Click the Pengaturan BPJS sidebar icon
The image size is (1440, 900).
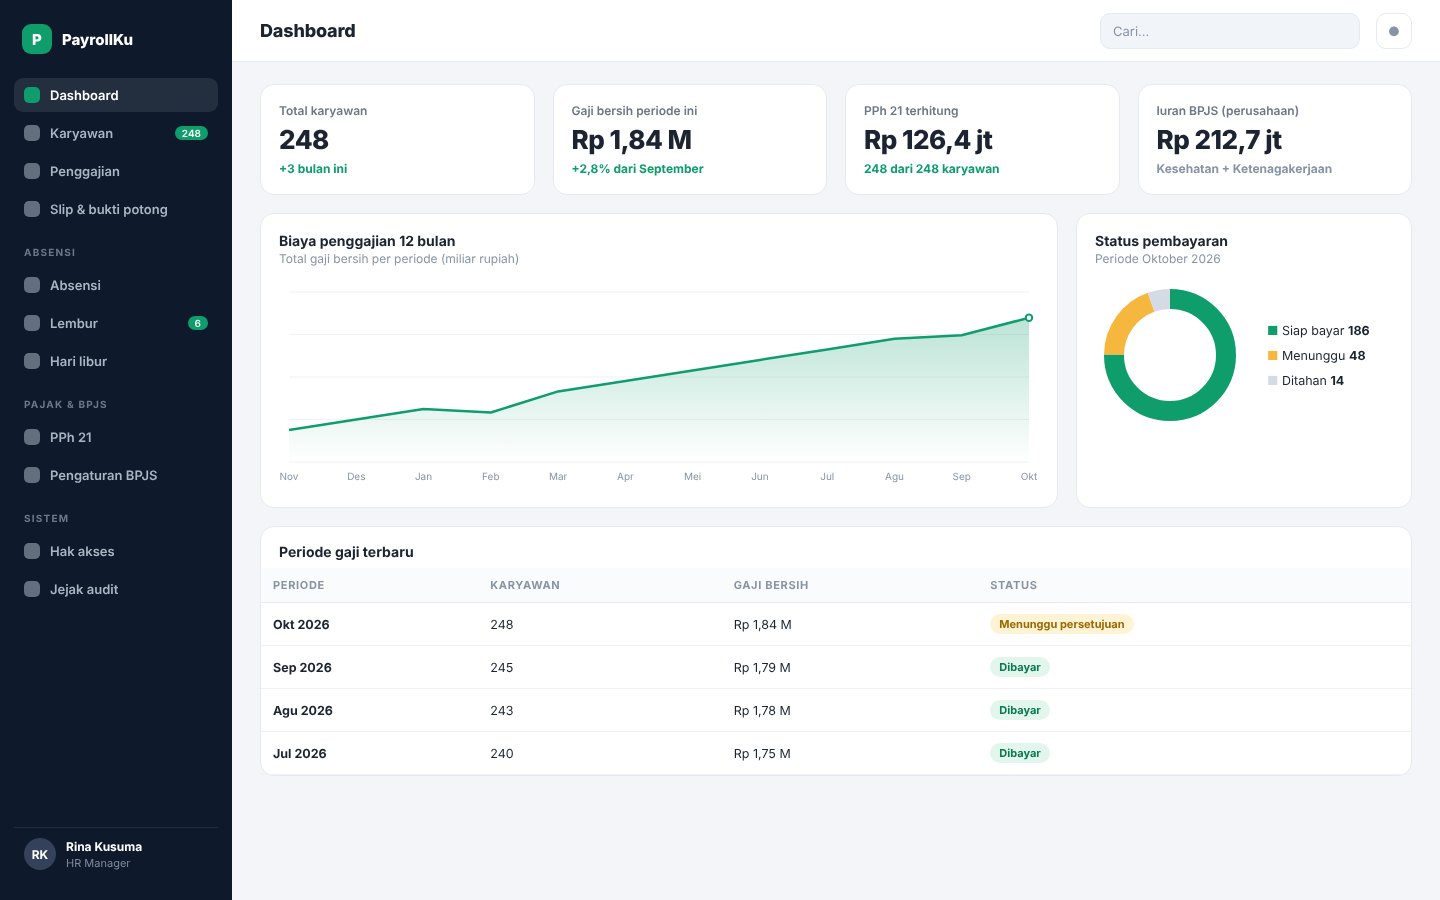point(32,475)
